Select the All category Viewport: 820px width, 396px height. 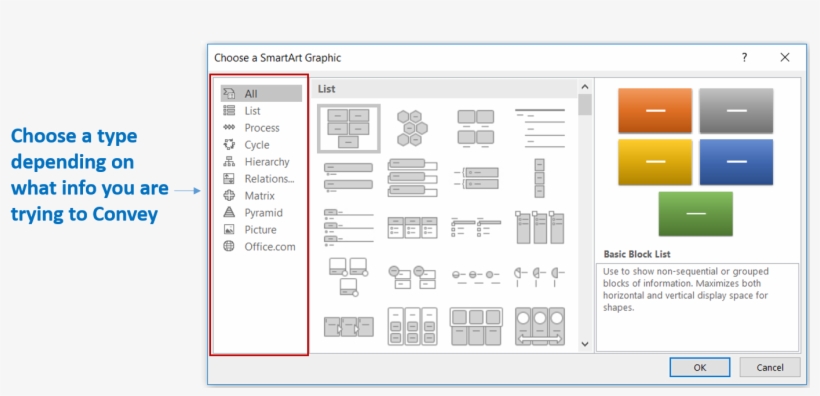[x=261, y=94]
